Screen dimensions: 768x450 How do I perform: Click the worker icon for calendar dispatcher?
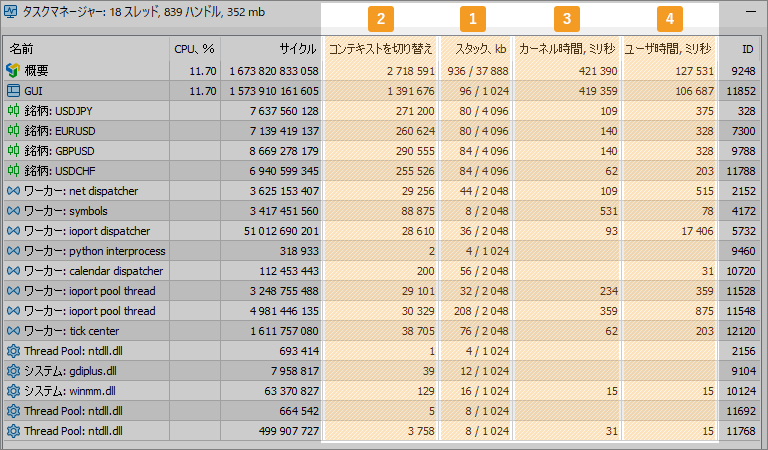[x=13, y=271]
